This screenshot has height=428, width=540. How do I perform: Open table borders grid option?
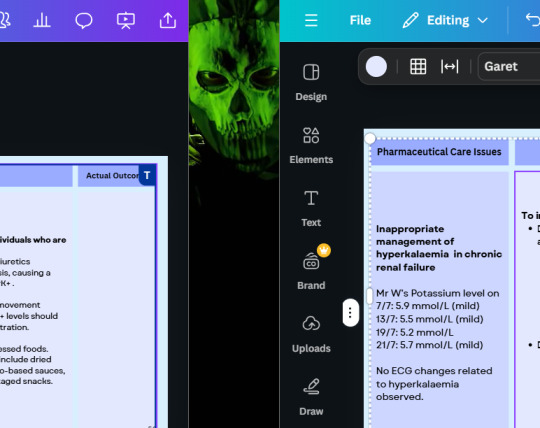pyautogui.click(x=418, y=66)
